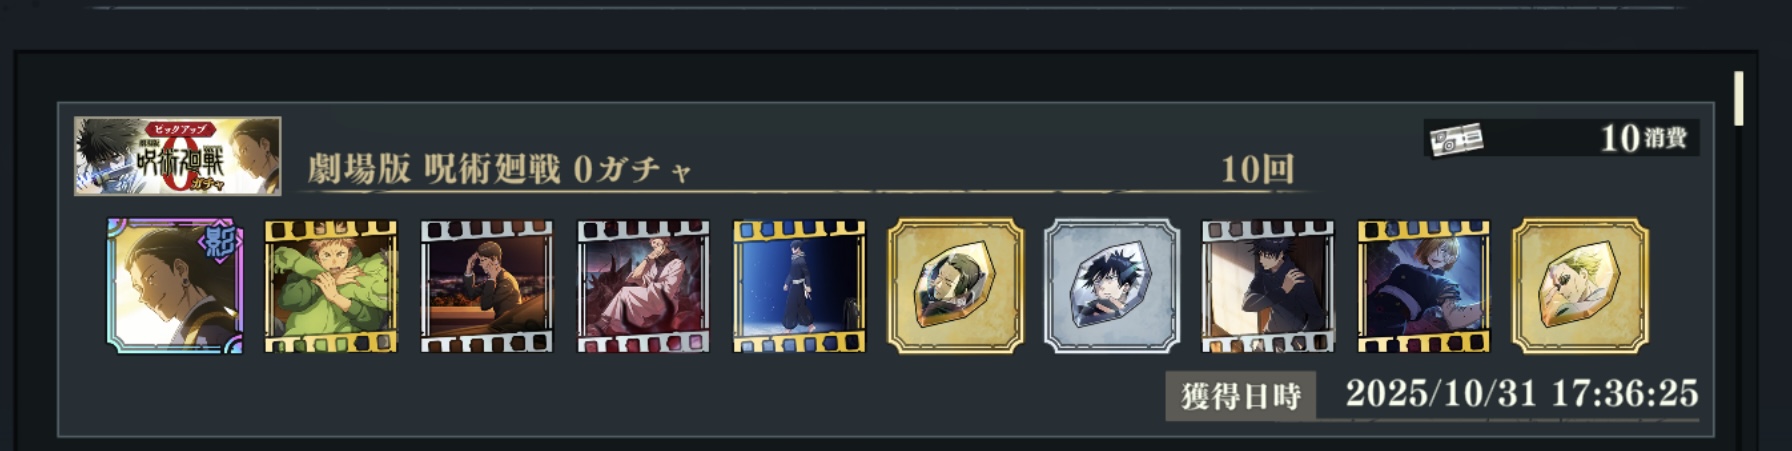Open the red-toned seated figure film card

point(643,287)
